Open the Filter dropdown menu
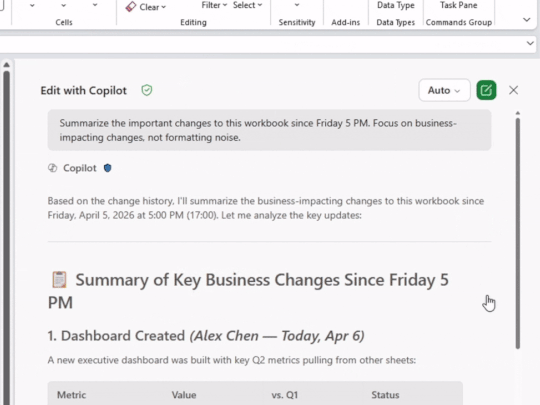Image resolution: width=540 pixels, height=405 pixels. pyautogui.click(x=214, y=5)
